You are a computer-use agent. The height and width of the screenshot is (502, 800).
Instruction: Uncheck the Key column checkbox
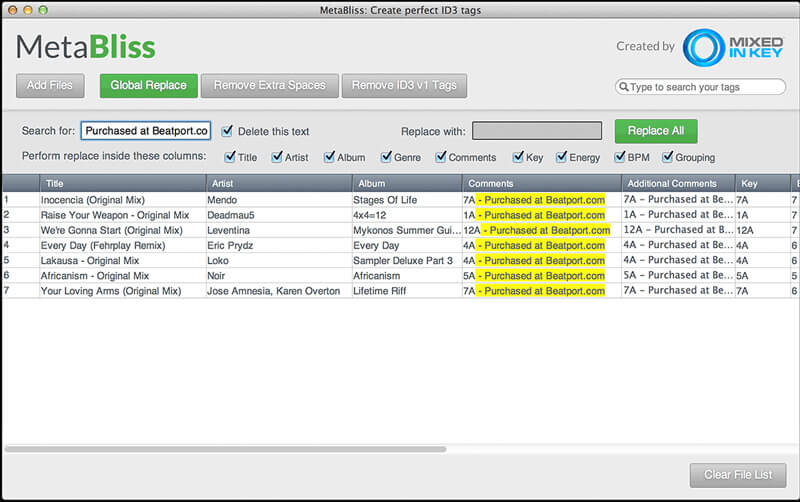(x=518, y=157)
